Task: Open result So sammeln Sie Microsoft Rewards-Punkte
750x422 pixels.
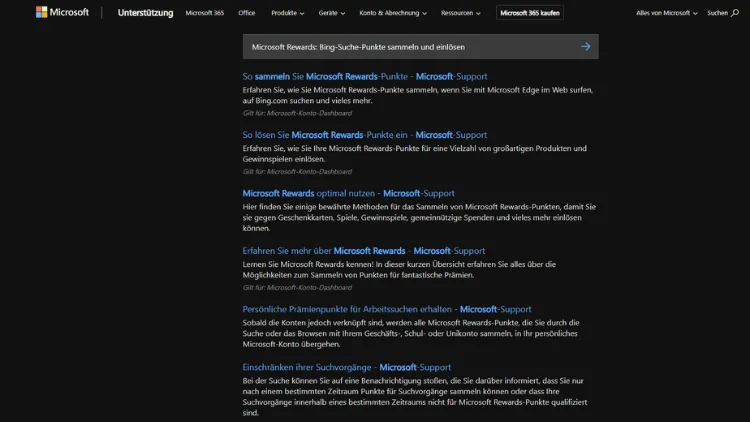Action: coord(364,76)
